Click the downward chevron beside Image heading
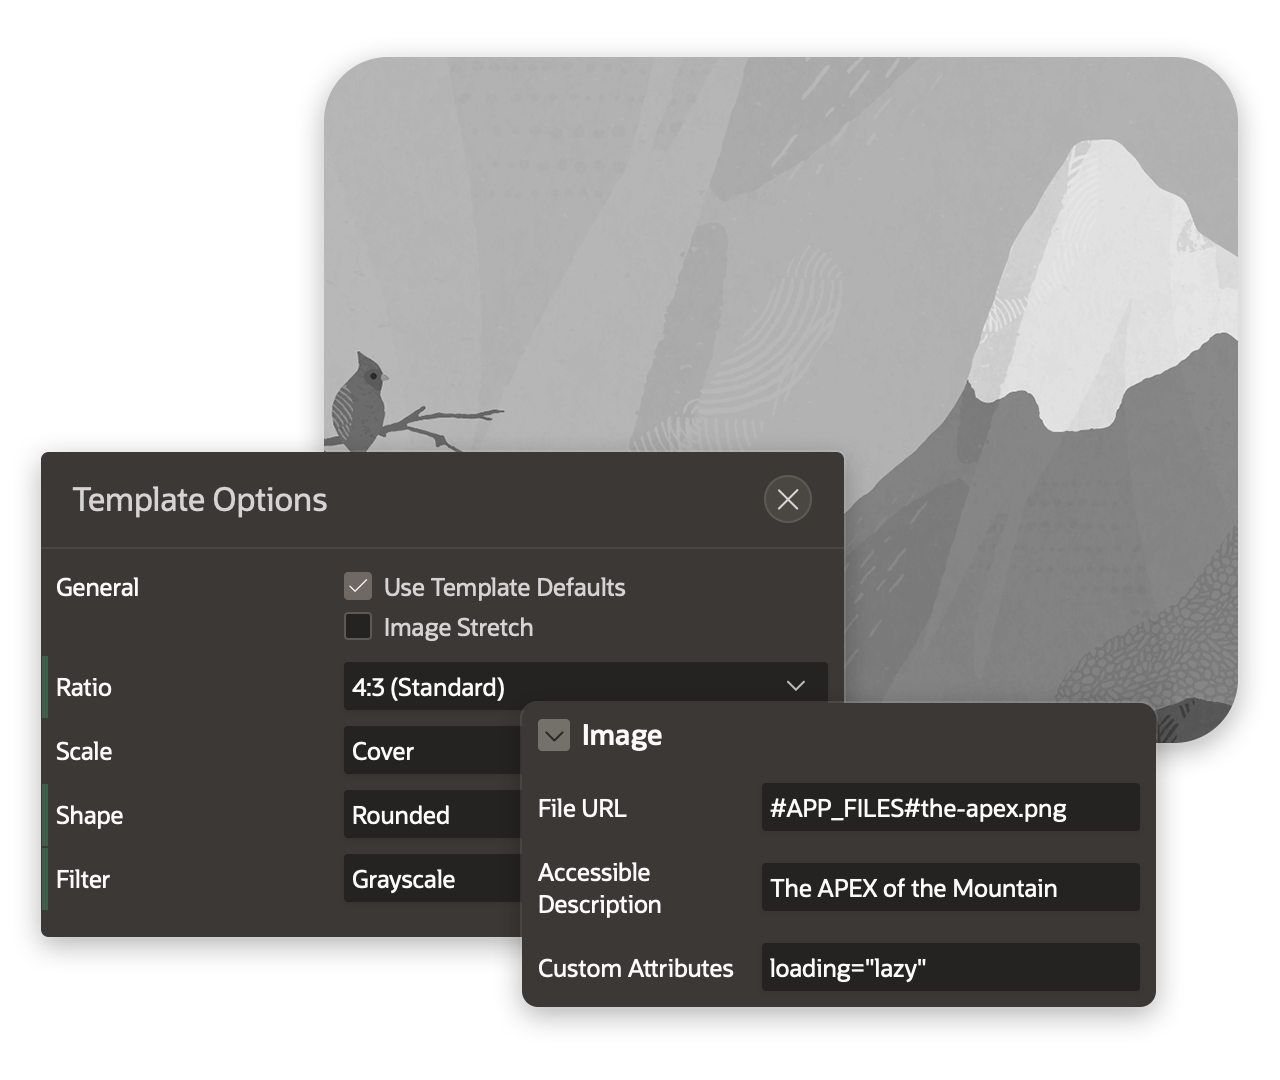1280x1080 pixels. 554,735
